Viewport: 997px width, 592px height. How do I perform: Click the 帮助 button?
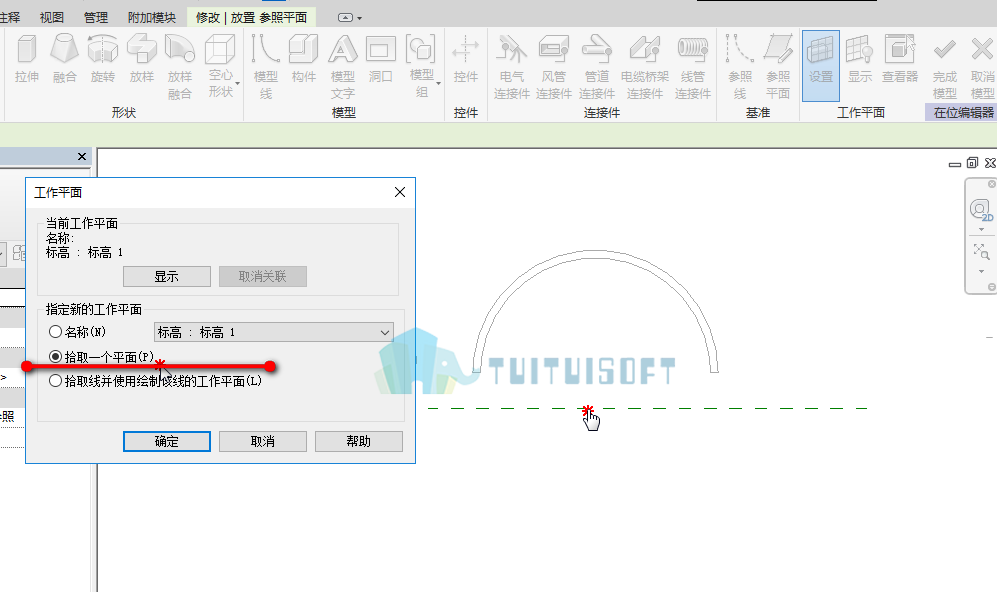pyautogui.click(x=359, y=441)
